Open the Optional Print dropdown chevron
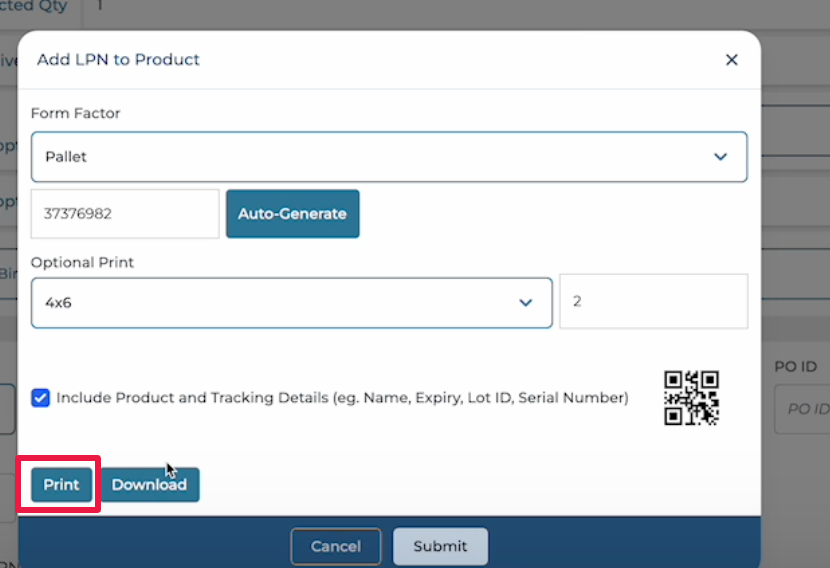The image size is (830, 568). click(525, 303)
